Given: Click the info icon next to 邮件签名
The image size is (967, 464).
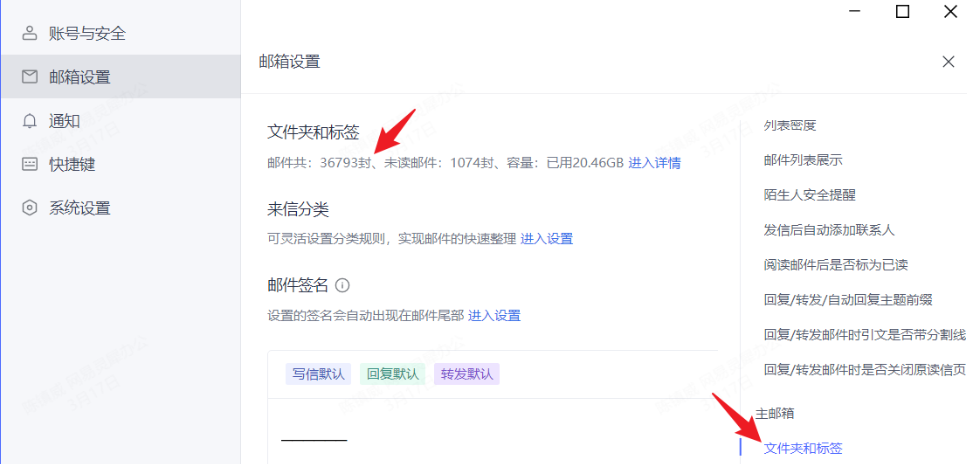Looking at the screenshot, I should (x=342, y=285).
